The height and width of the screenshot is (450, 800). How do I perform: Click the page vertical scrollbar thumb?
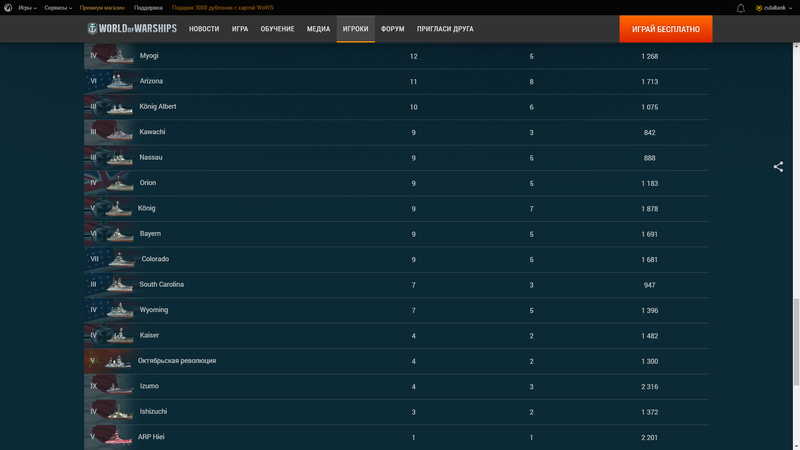[x=796, y=342]
